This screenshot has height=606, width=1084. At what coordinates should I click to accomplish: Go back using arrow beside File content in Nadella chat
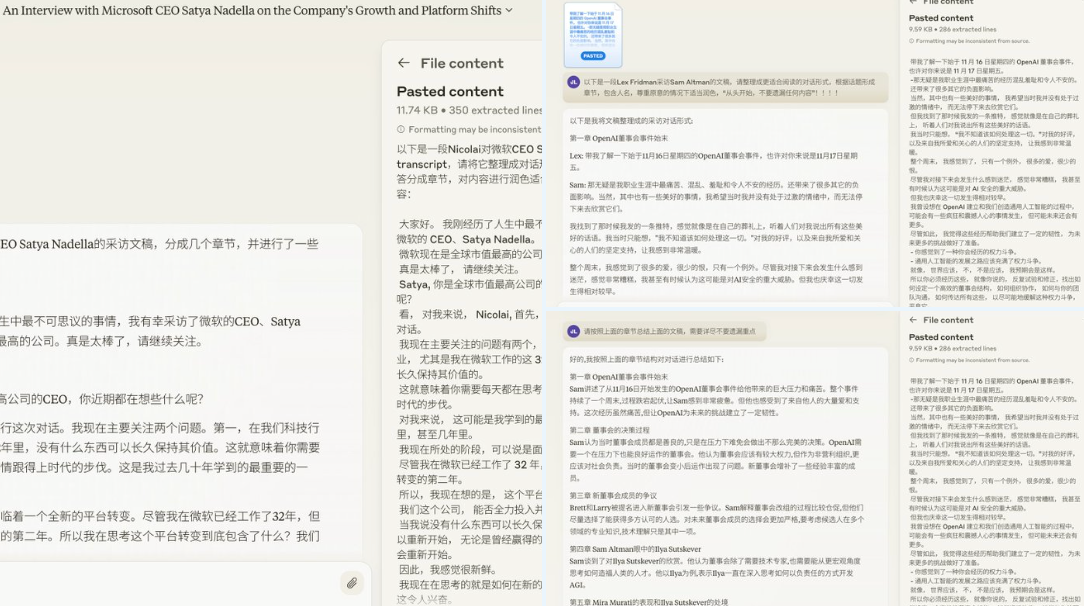pyautogui.click(x=404, y=63)
